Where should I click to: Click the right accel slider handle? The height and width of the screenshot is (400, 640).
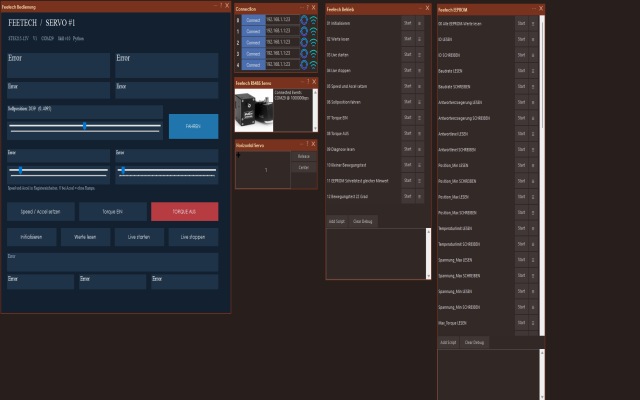click(x=123, y=170)
